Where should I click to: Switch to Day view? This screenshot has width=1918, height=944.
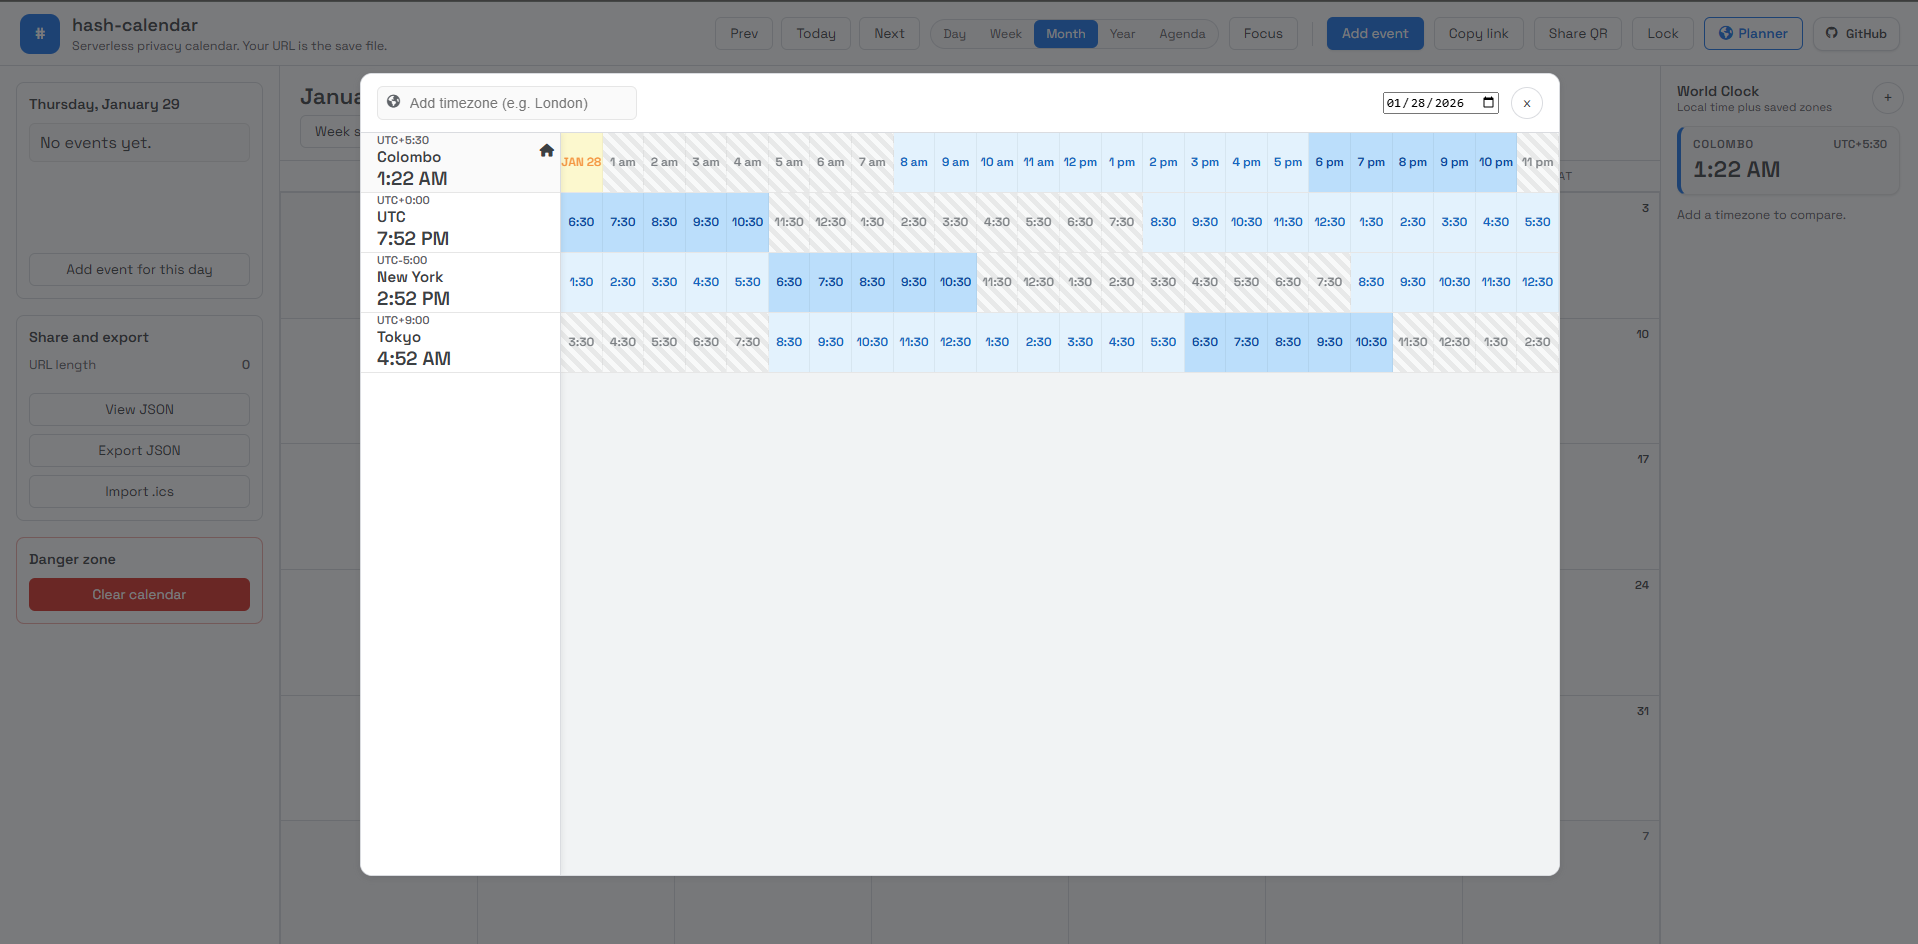(955, 34)
